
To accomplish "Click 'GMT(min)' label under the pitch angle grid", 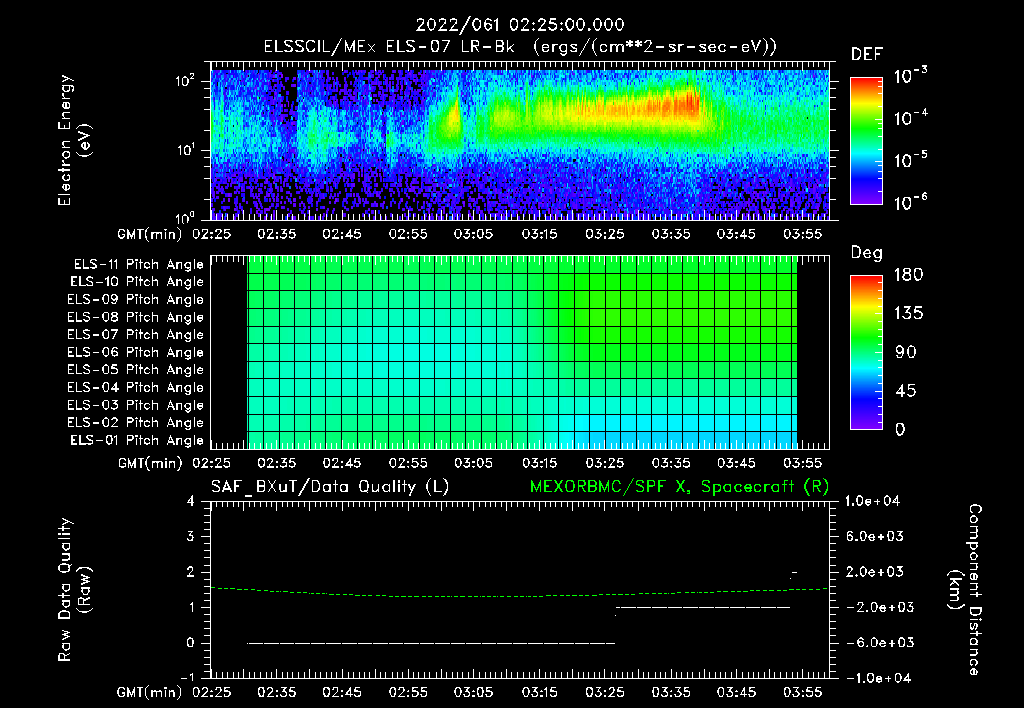I will tap(150, 463).
